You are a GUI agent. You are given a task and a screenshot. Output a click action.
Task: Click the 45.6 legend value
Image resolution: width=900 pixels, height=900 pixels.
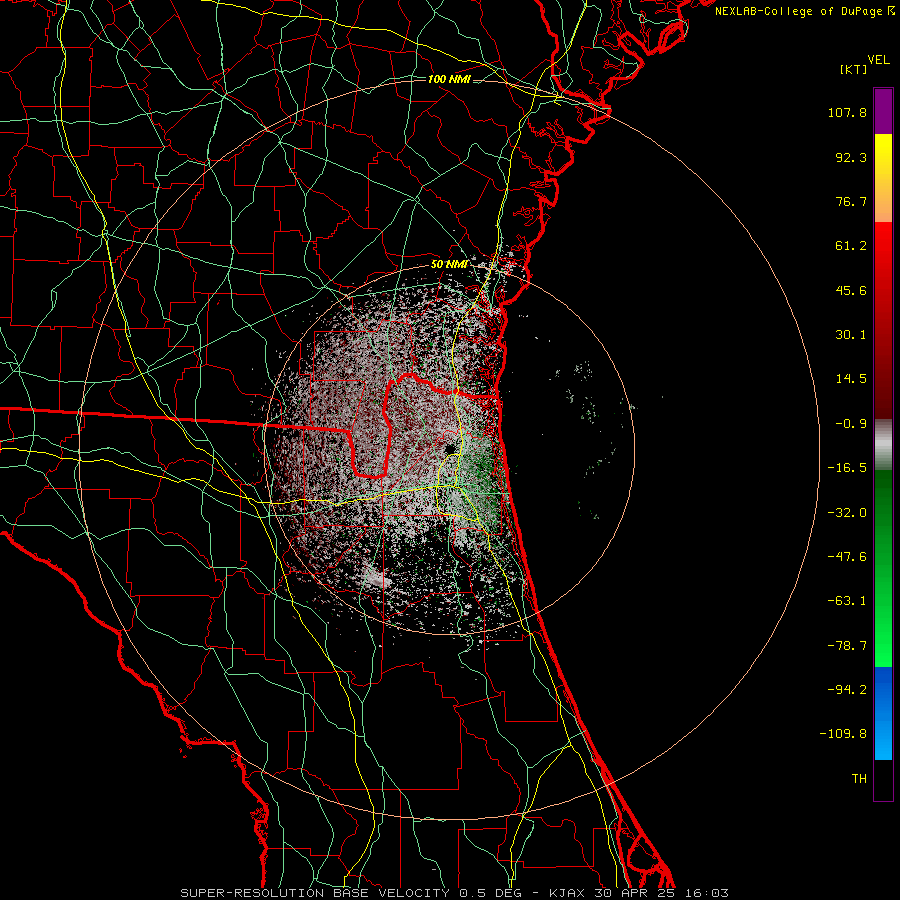(x=851, y=290)
